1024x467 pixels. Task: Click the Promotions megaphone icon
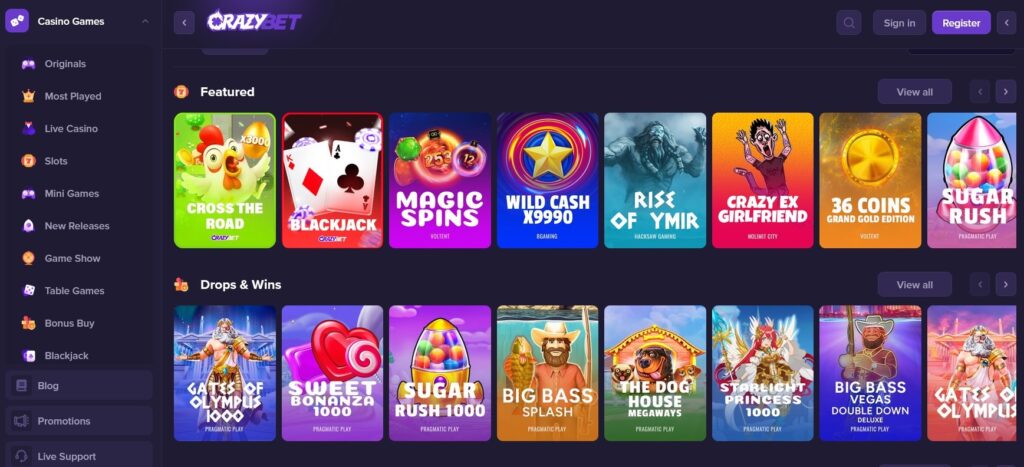click(22, 421)
